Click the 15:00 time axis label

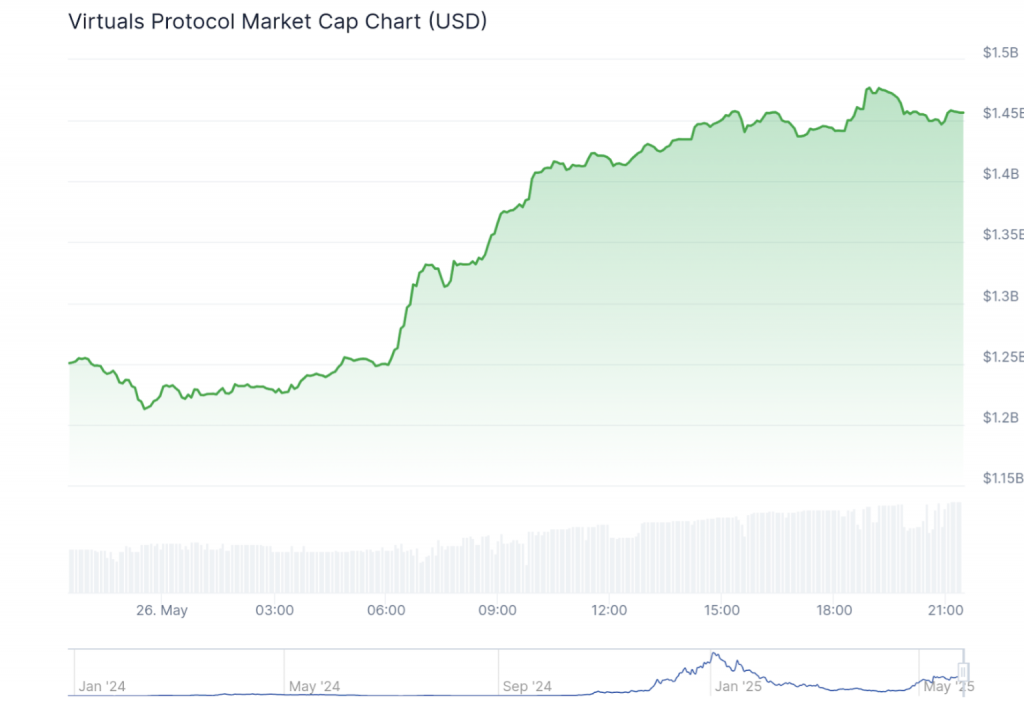721,610
